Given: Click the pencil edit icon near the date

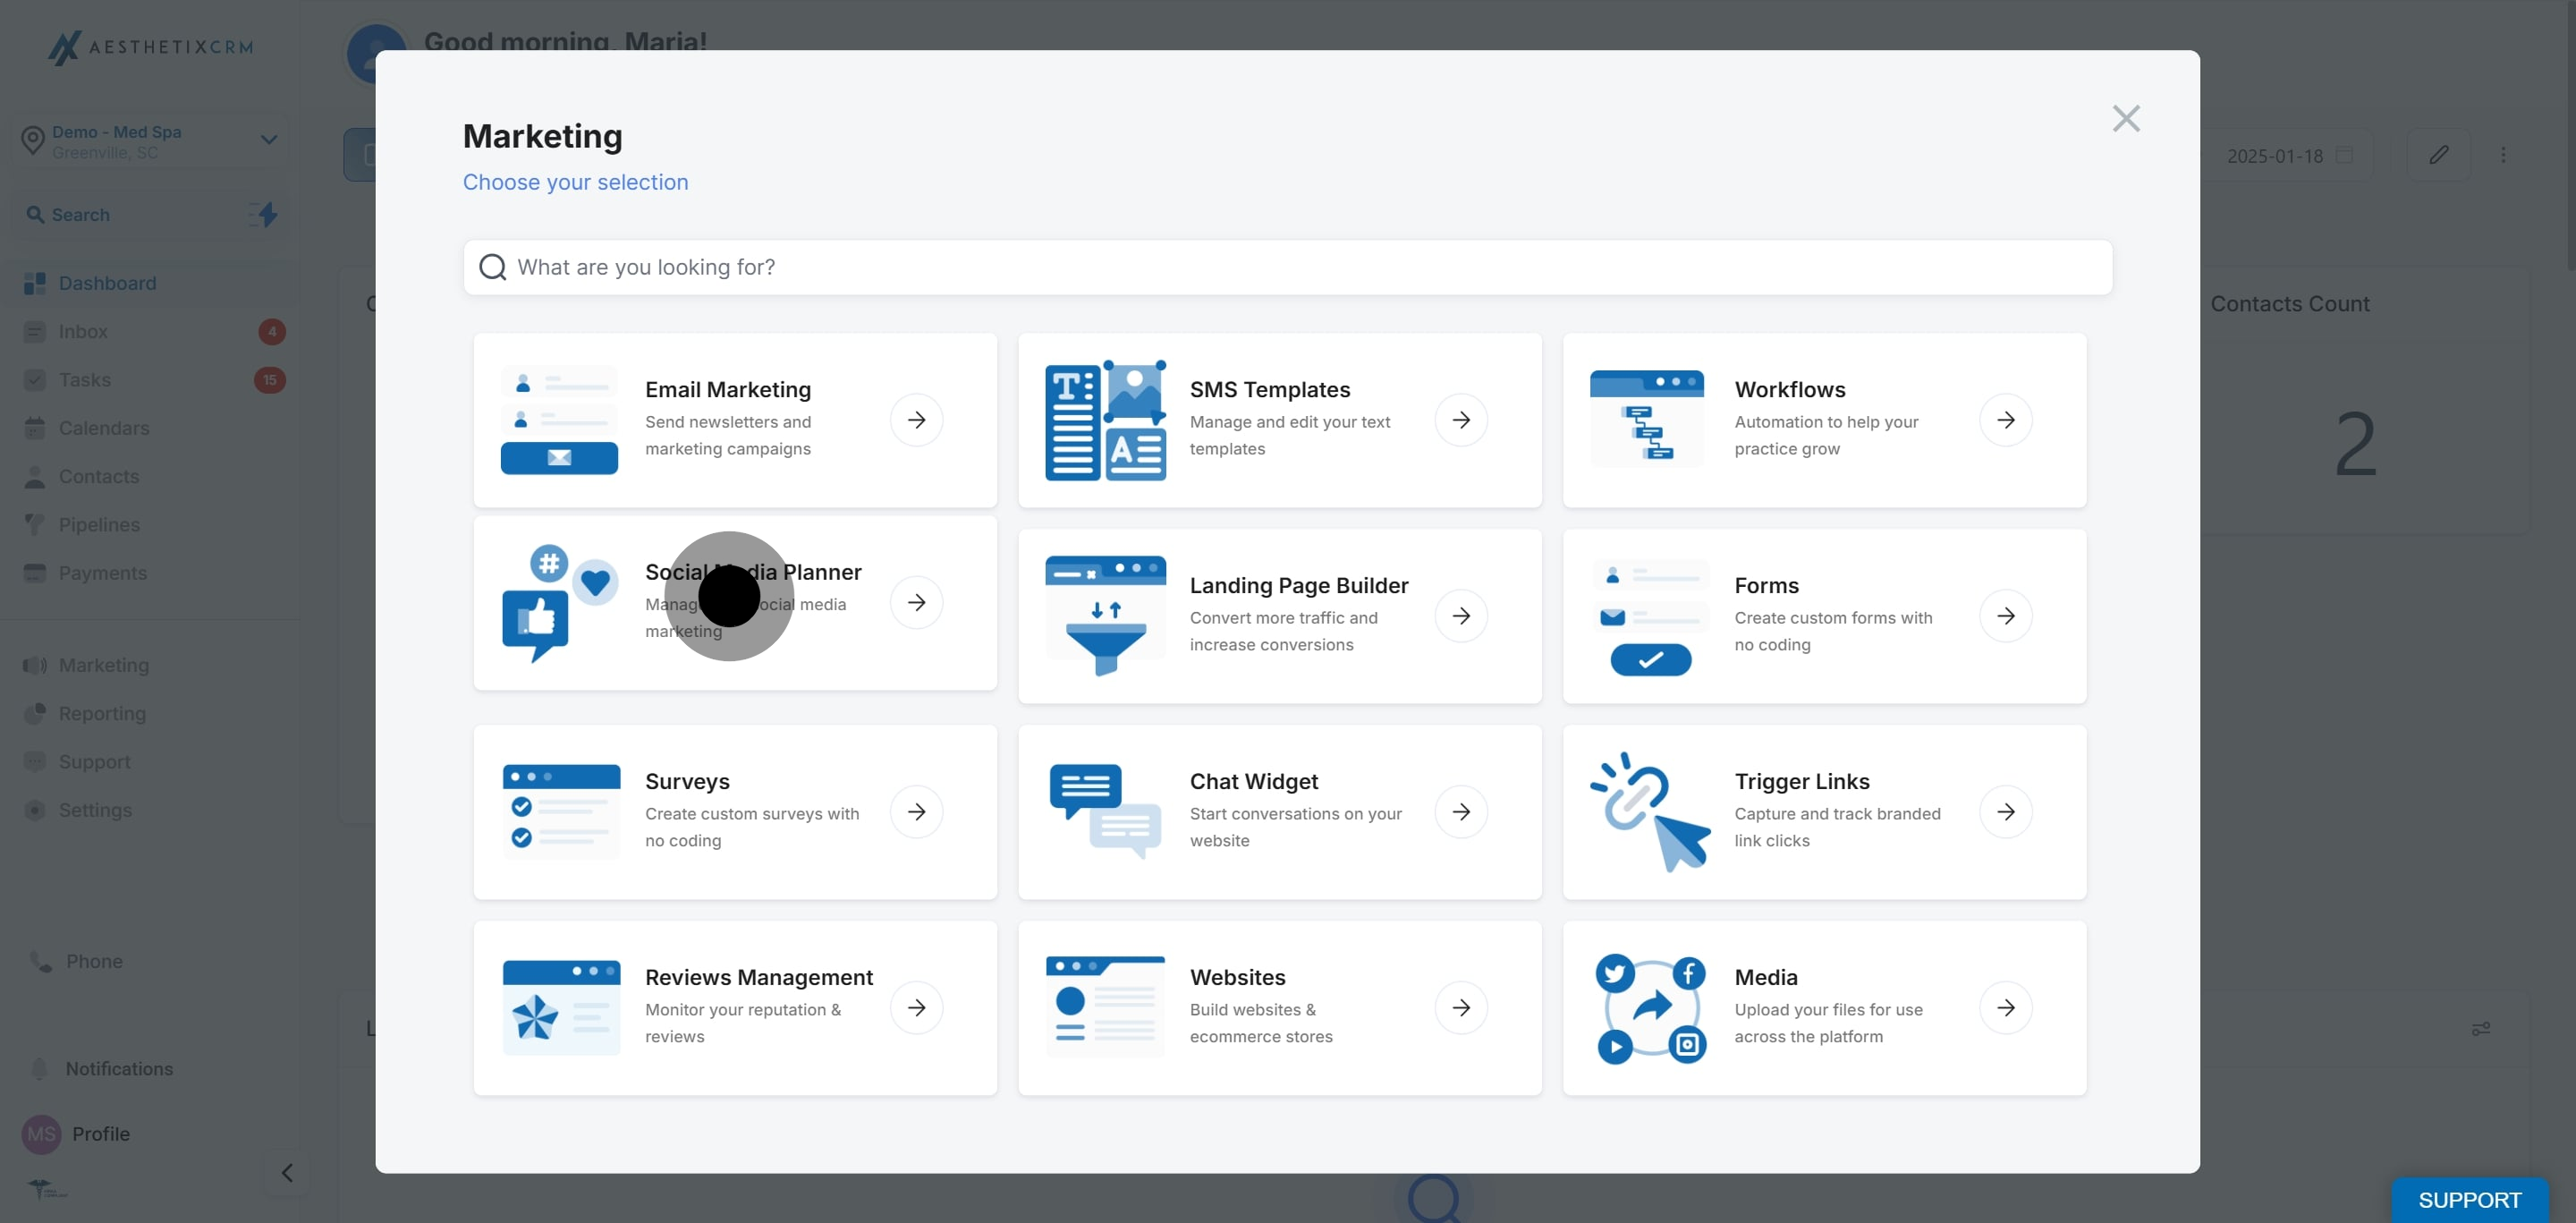Looking at the screenshot, I should click(x=2438, y=154).
